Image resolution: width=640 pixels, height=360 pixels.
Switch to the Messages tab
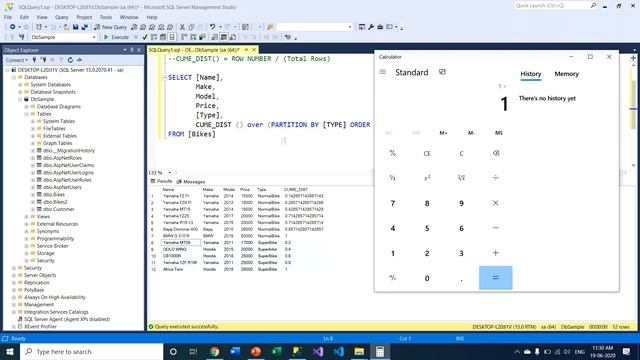tap(191, 182)
